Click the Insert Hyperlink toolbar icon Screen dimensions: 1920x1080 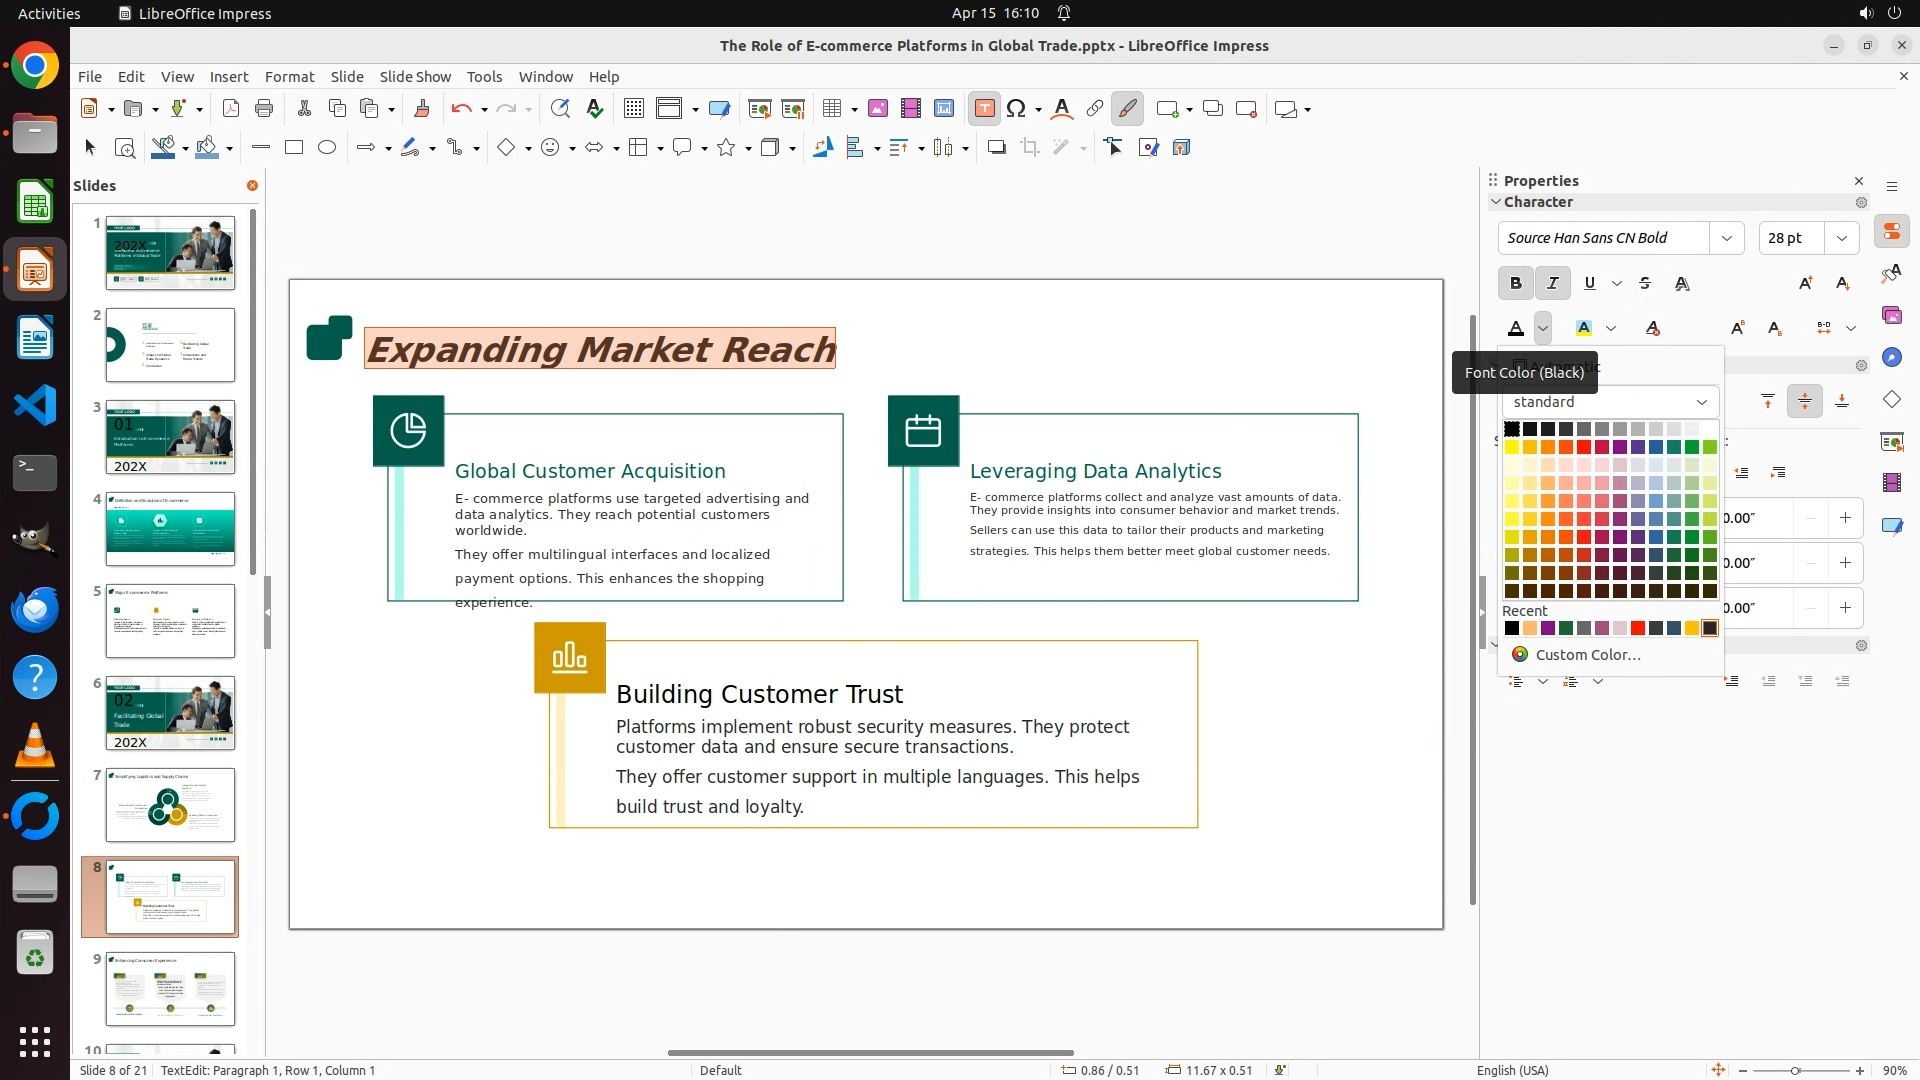click(1095, 109)
